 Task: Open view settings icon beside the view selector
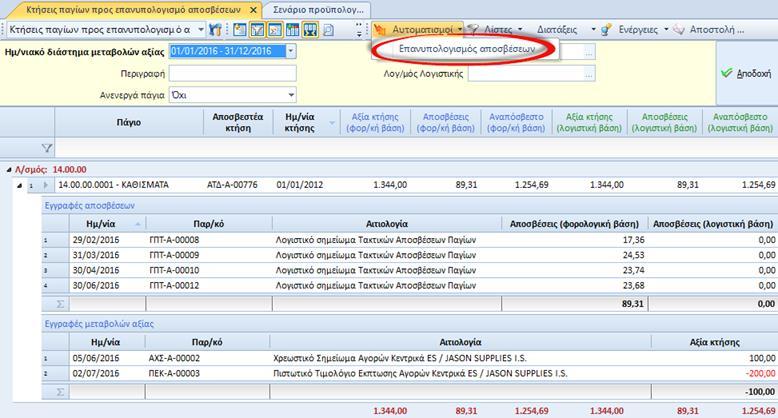point(215,29)
